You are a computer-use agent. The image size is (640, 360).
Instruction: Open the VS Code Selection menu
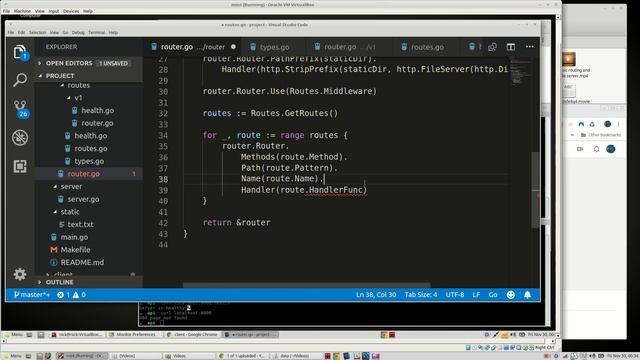(x=37, y=32)
